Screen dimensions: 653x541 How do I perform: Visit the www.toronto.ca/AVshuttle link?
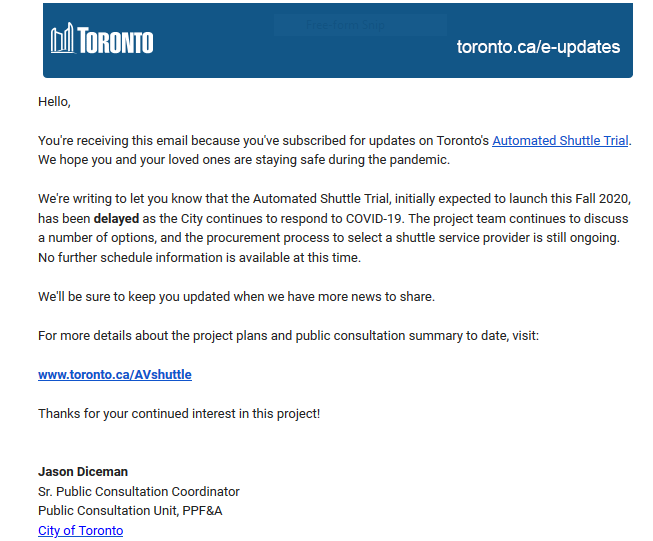(x=115, y=374)
